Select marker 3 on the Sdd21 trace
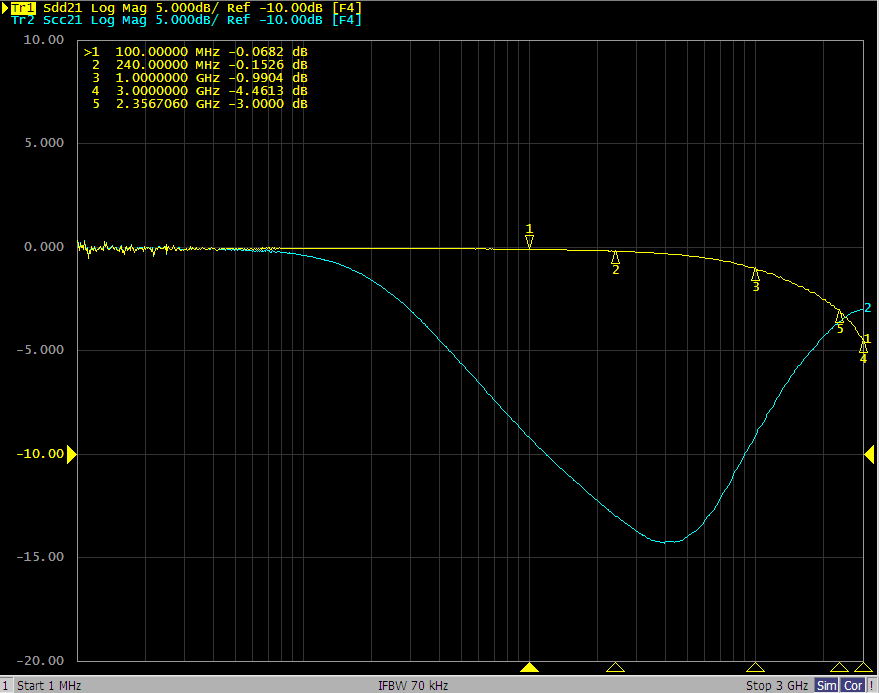 point(756,274)
